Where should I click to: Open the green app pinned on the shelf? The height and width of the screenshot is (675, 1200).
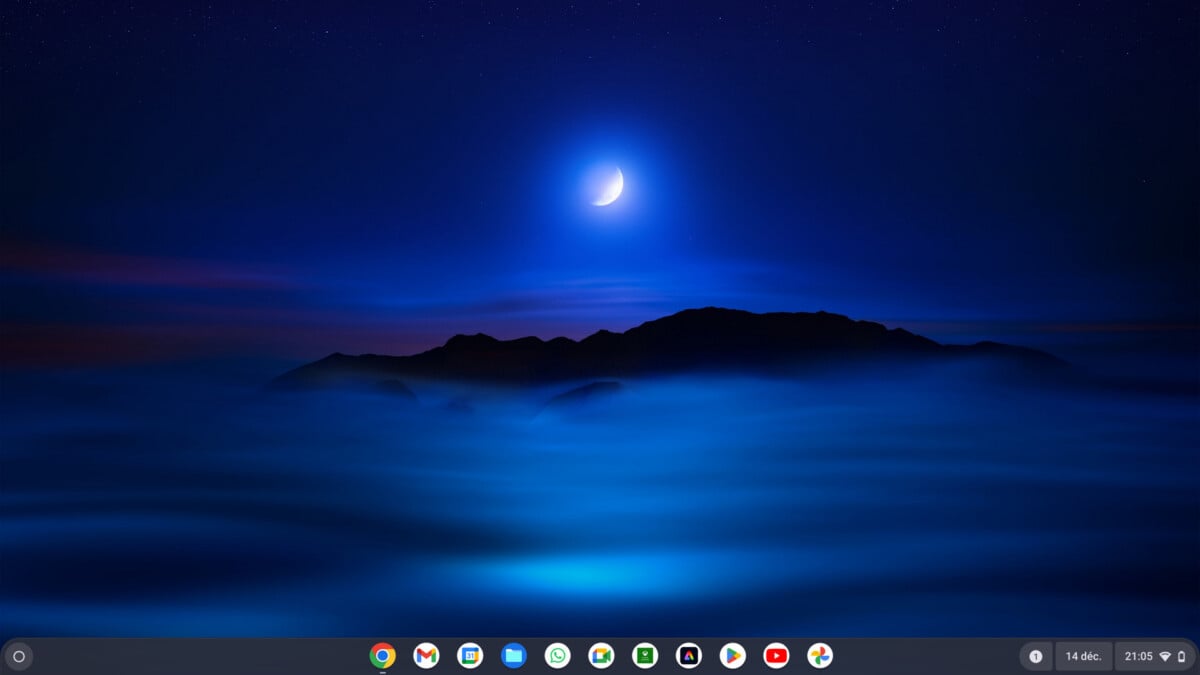point(643,656)
